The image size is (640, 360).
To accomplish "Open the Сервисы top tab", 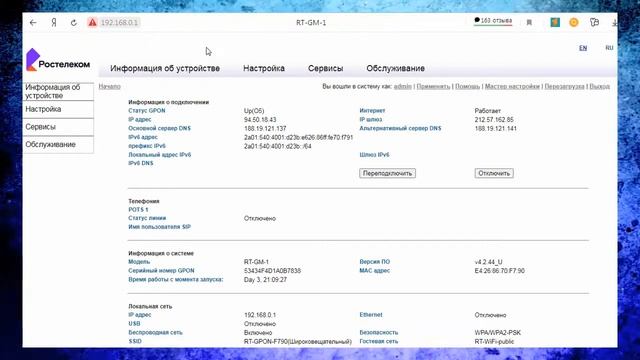I will click(x=325, y=68).
